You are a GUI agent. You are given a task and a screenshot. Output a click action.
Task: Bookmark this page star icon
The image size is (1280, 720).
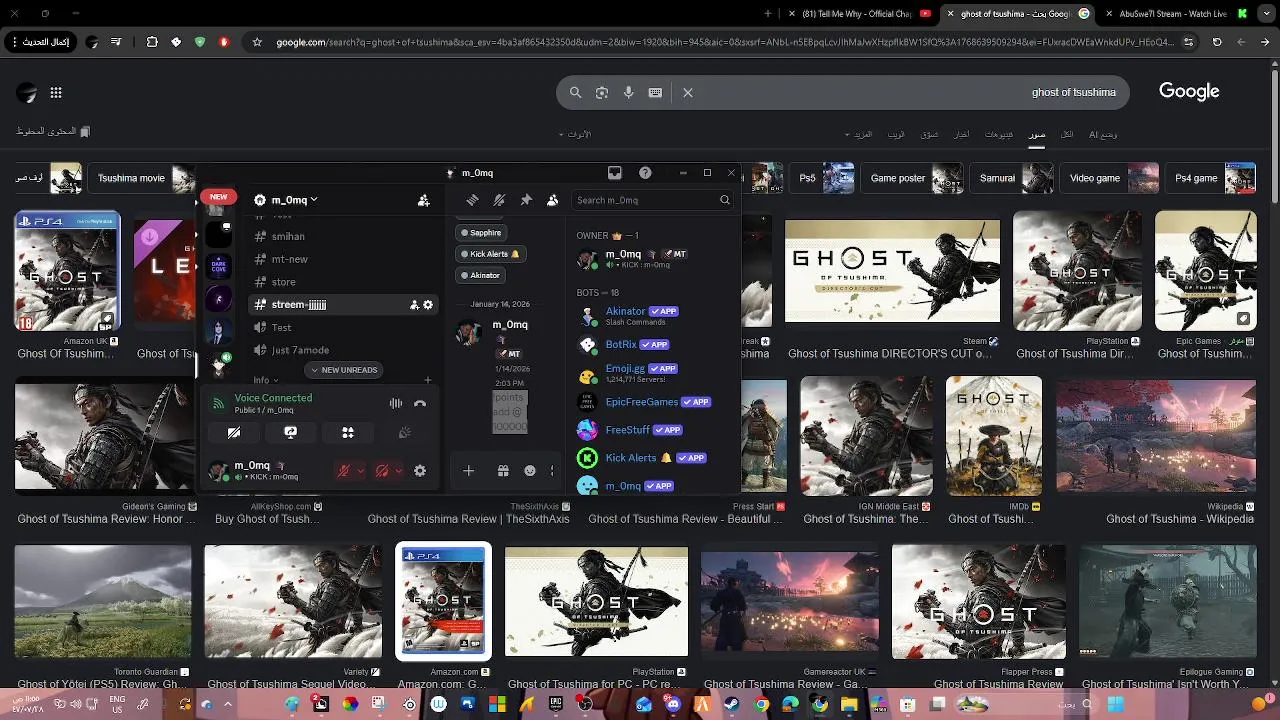pyautogui.click(x=257, y=42)
